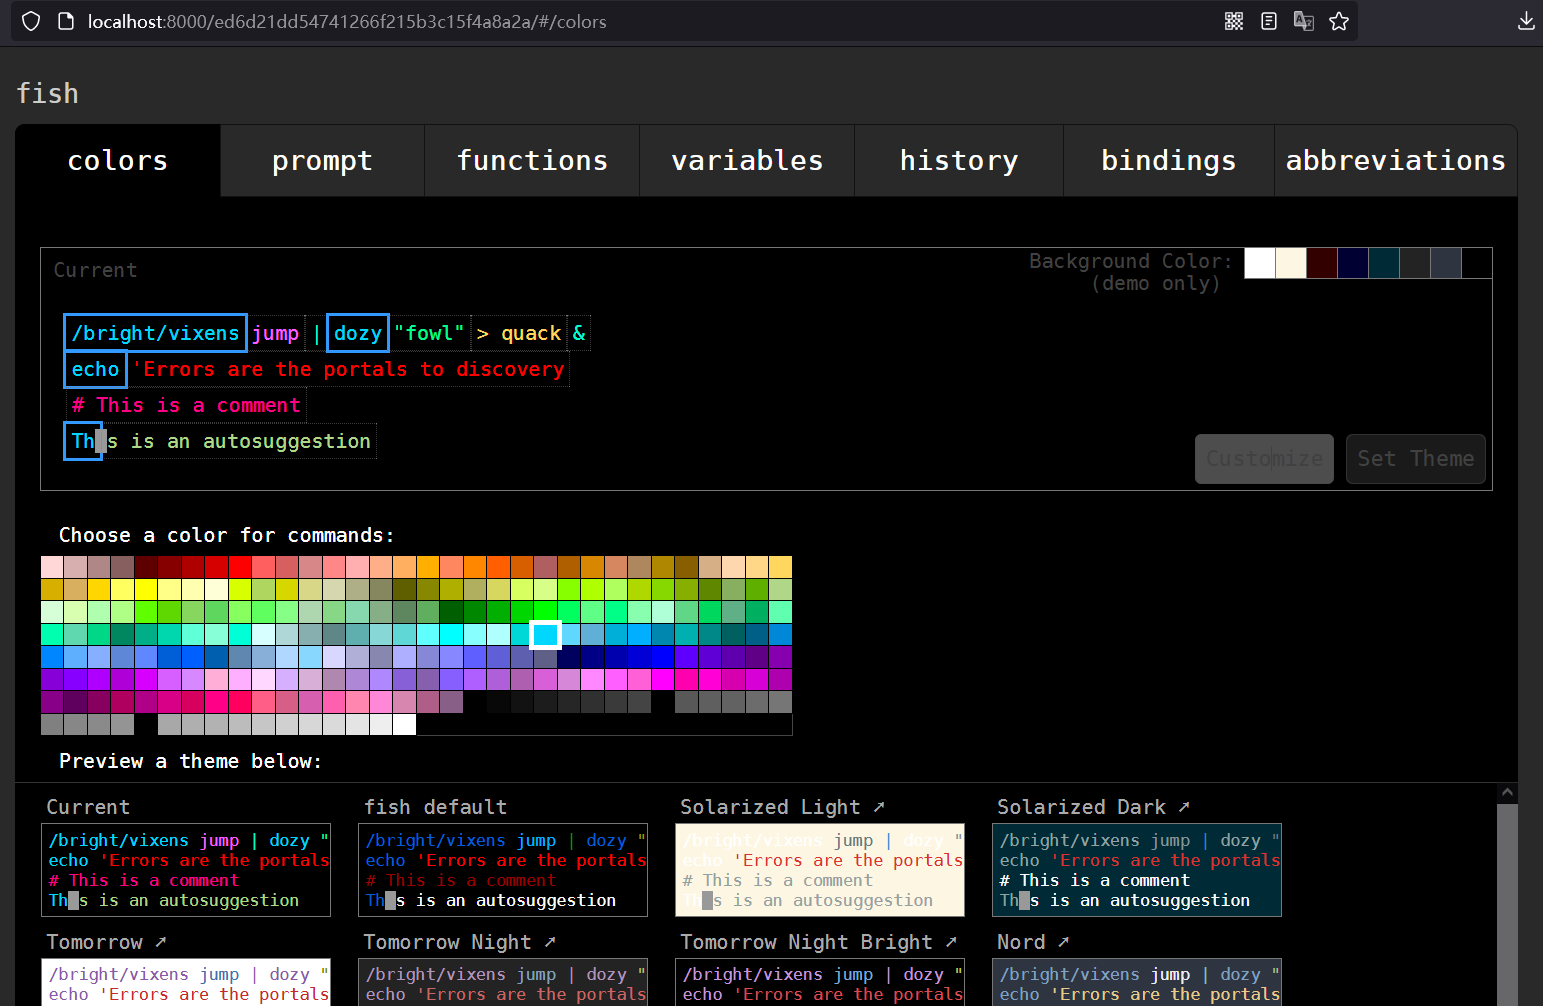Select the /bright/vixens command token
This screenshot has height=1006, width=1543.
point(155,332)
